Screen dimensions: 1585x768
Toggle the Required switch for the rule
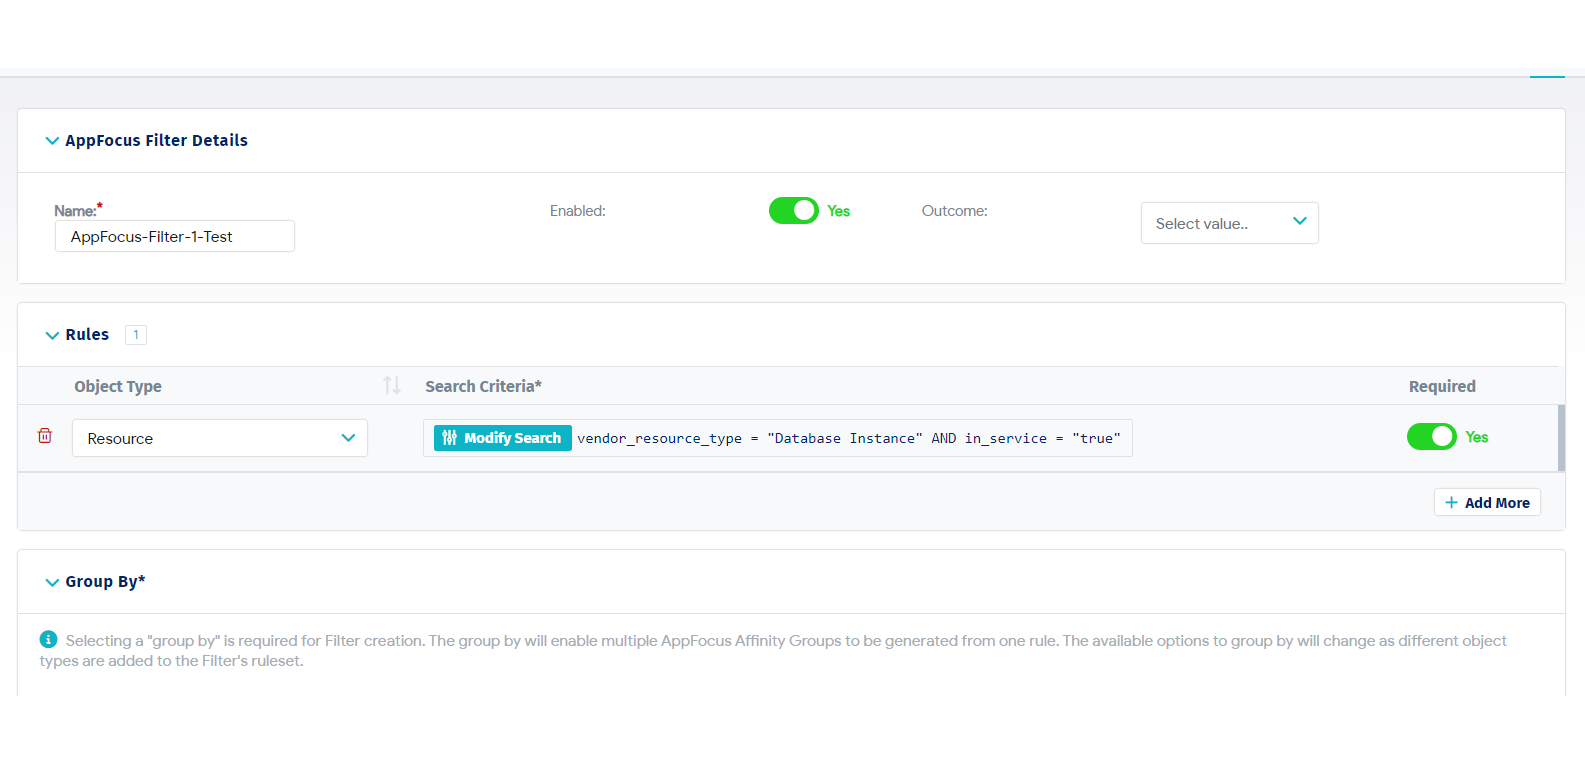point(1431,437)
